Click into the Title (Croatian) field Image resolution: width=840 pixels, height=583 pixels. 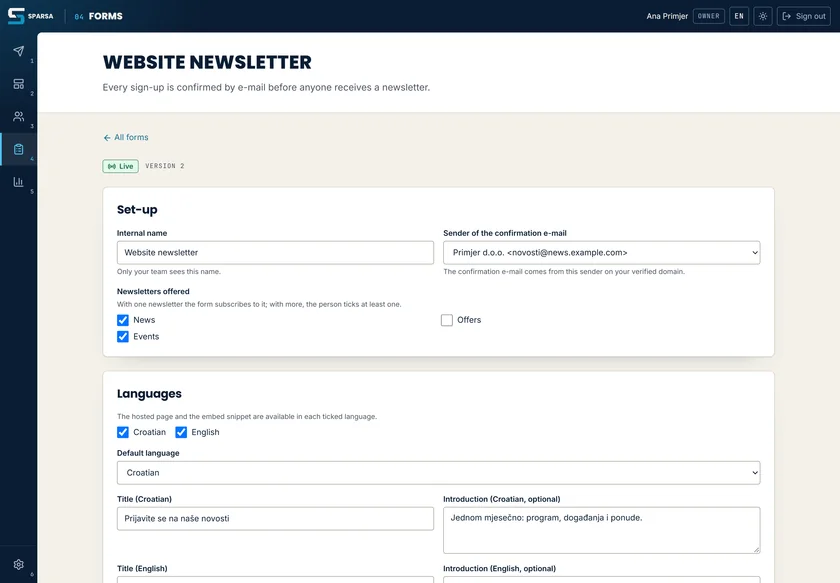275,519
